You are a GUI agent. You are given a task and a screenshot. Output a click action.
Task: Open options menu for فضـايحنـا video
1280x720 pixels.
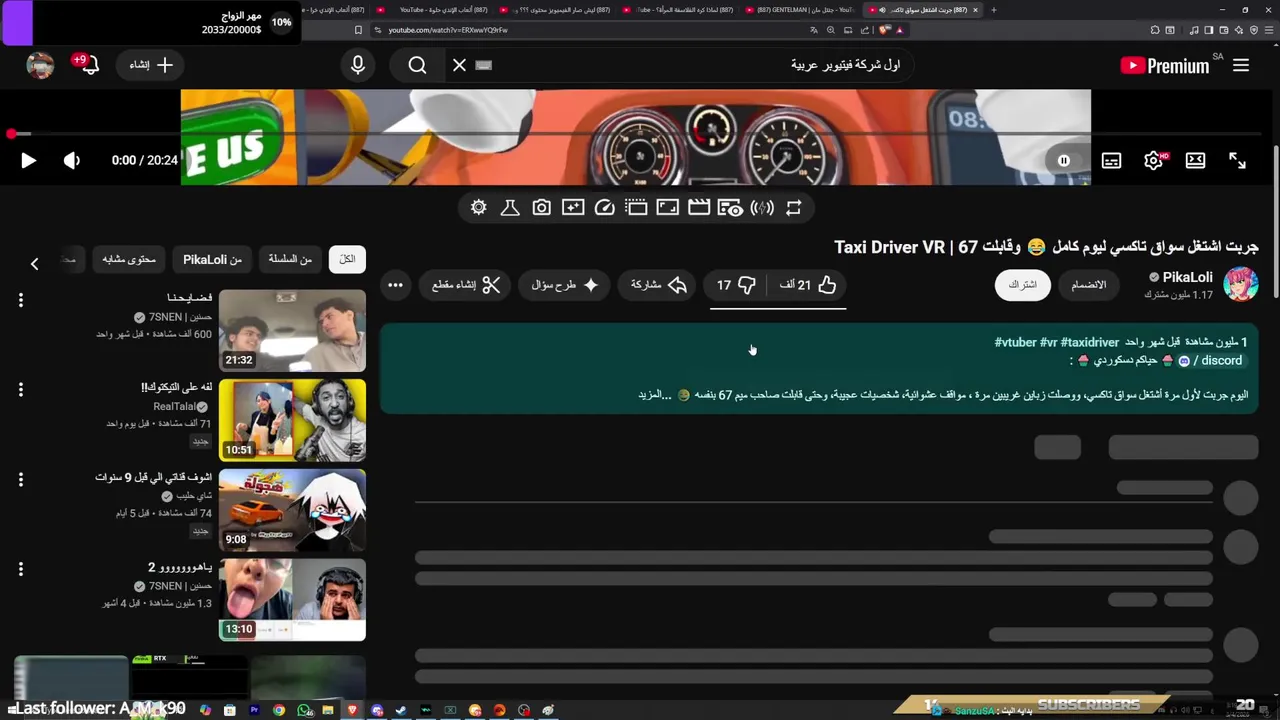20,299
